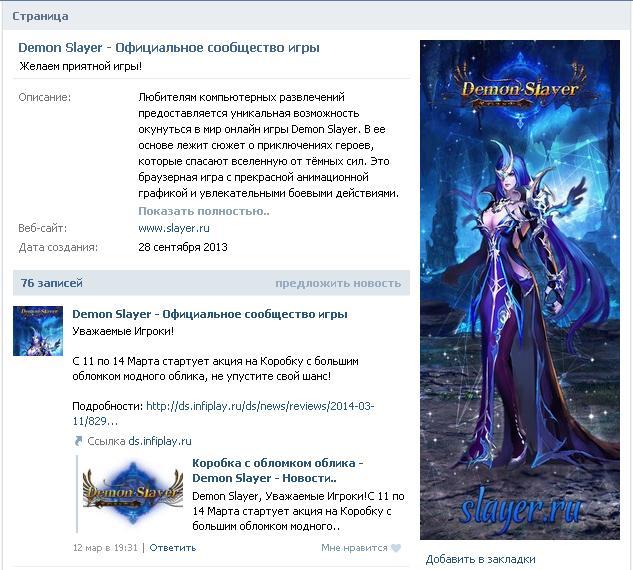Click the 'Описание:' field label
633x570 pixels.
pyautogui.click(x=44, y=97)
